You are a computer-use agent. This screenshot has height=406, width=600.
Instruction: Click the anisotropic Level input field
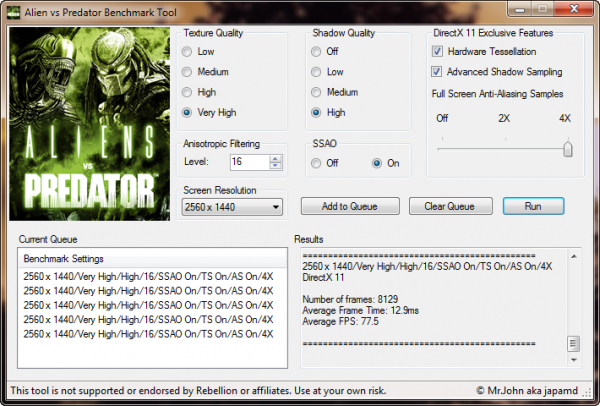249,162
